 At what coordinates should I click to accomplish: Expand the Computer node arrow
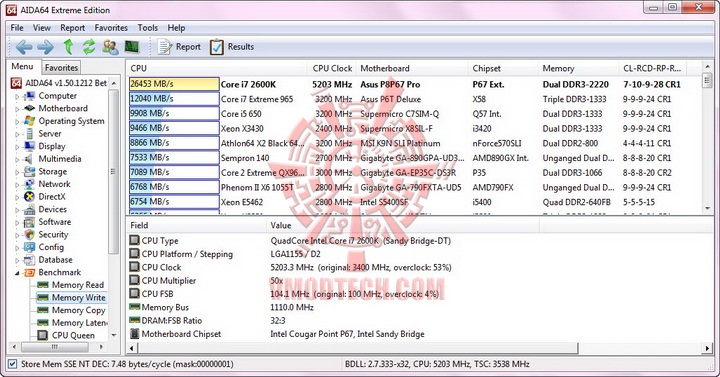tap(17, 96)
